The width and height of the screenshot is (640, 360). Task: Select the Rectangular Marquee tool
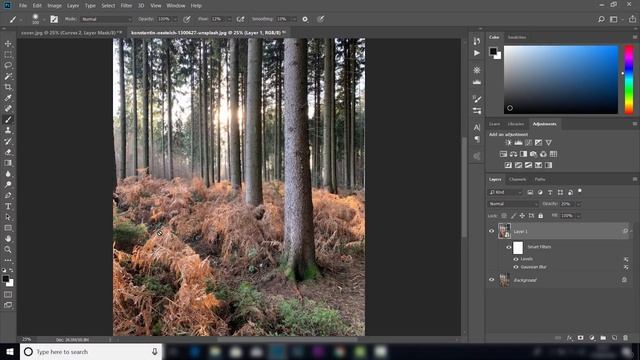tap(8, 54)
